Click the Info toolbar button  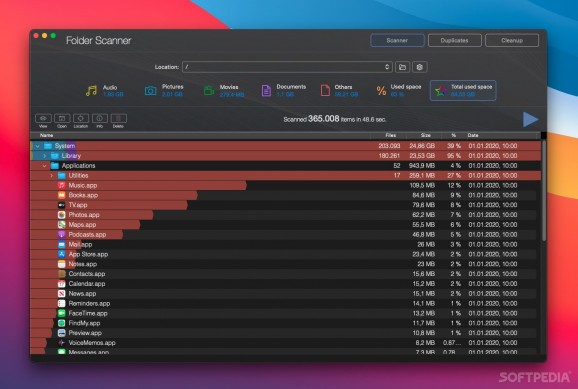click(100, 118)
